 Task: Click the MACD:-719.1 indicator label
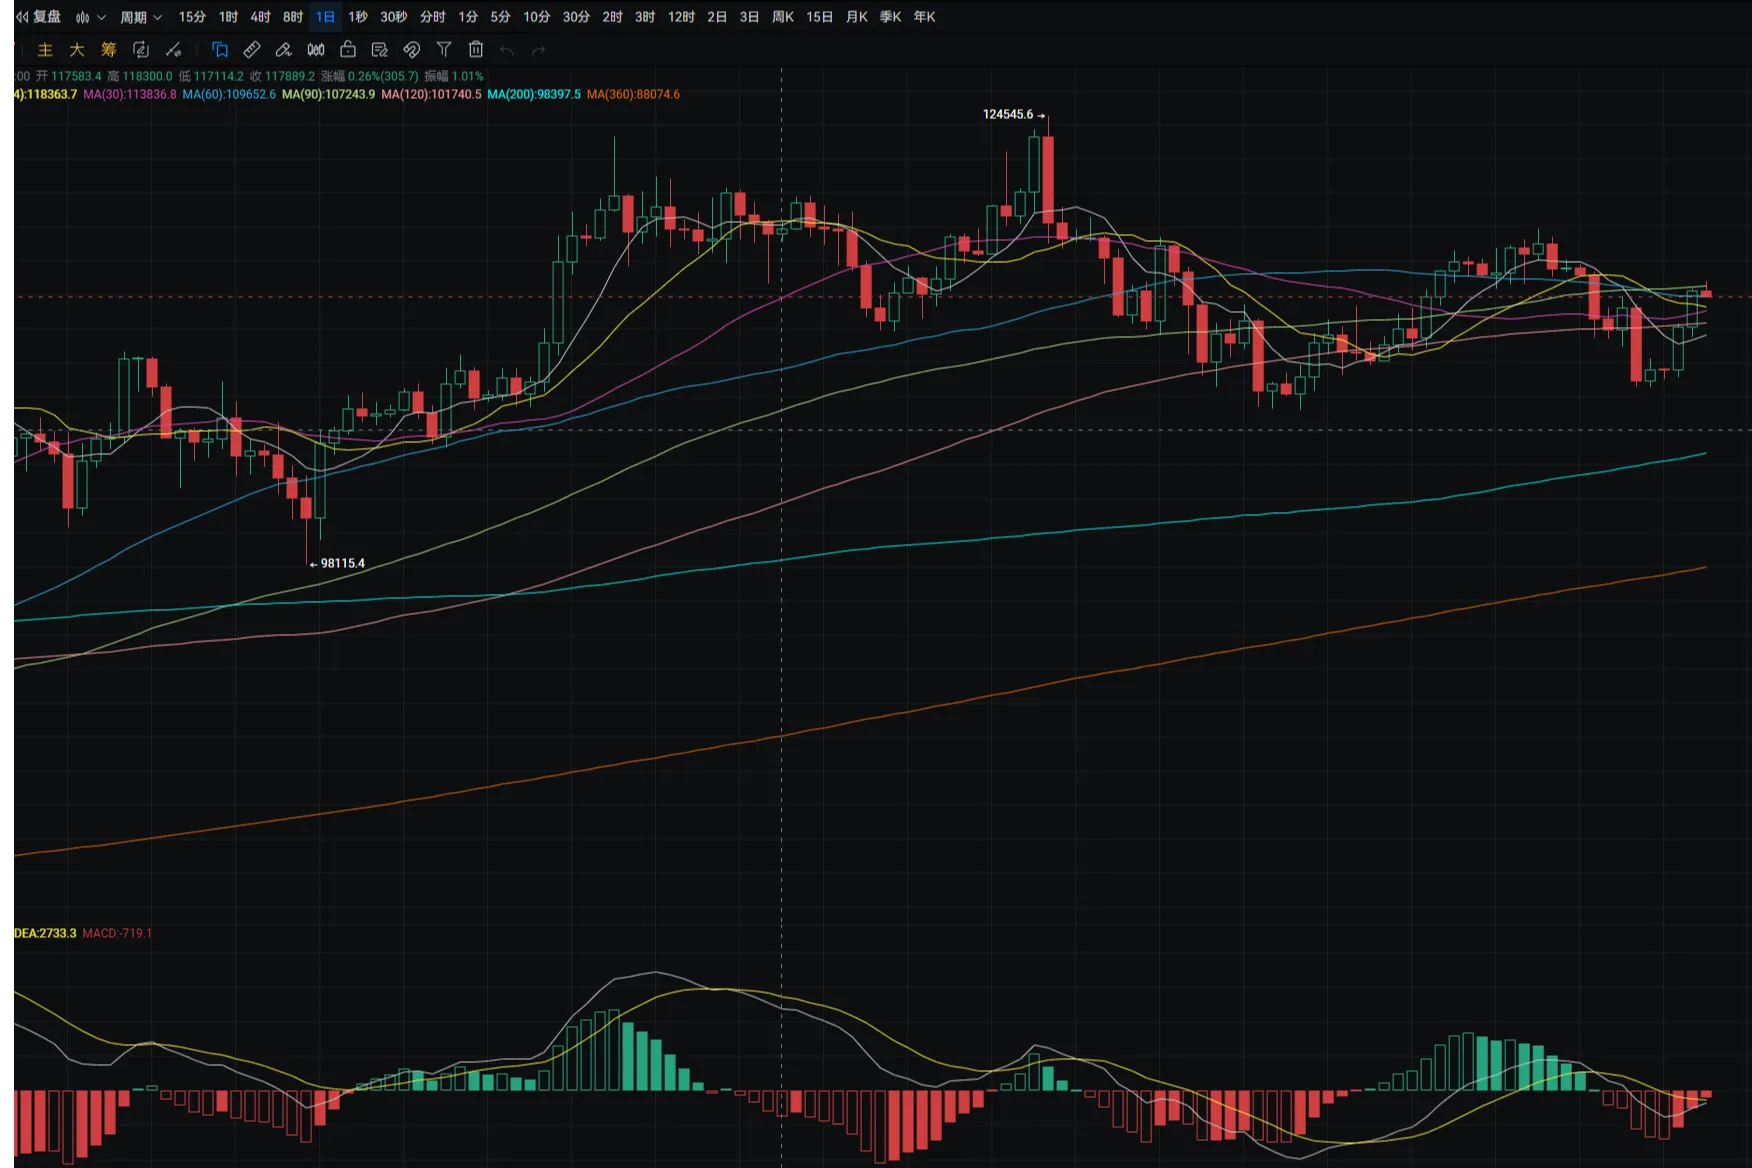[x=118, y=933]
